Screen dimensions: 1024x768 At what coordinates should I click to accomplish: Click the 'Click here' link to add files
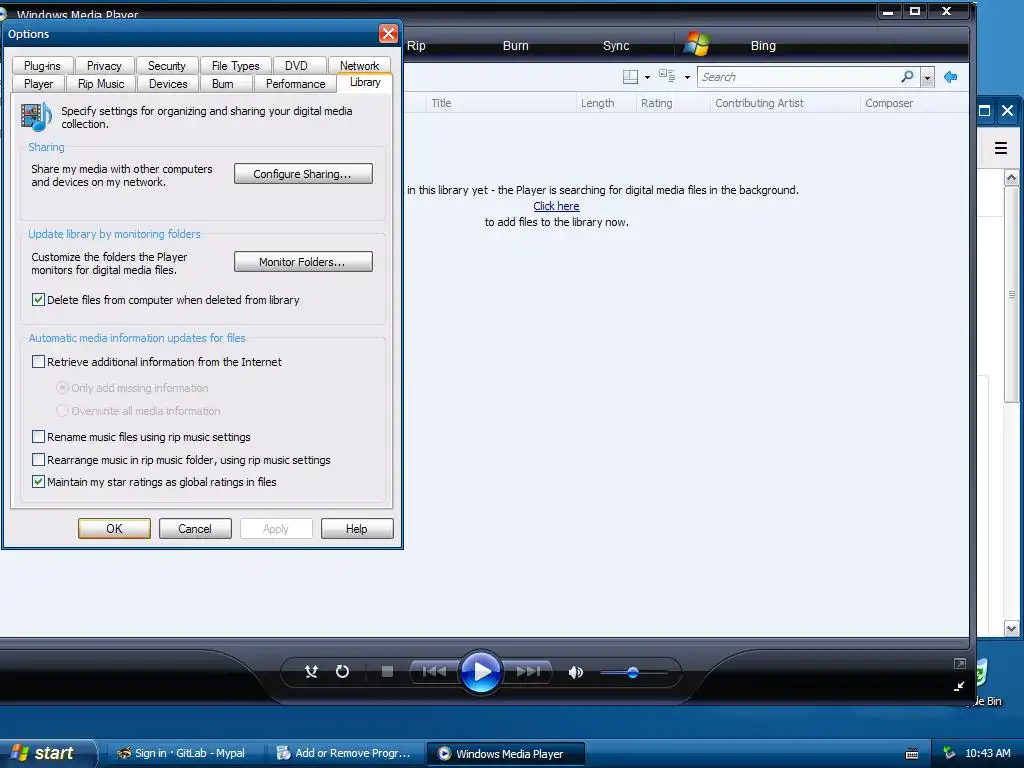pos(556,206)
